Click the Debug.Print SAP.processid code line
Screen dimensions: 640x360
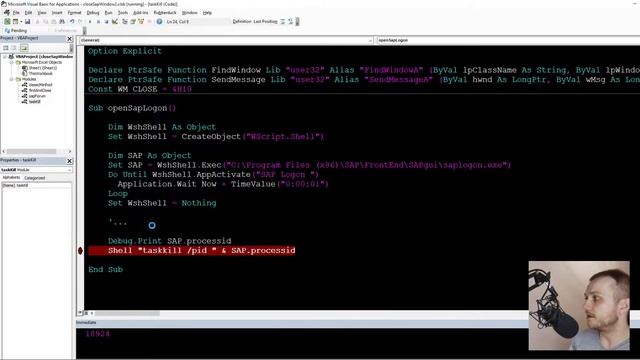pos(170,241)
